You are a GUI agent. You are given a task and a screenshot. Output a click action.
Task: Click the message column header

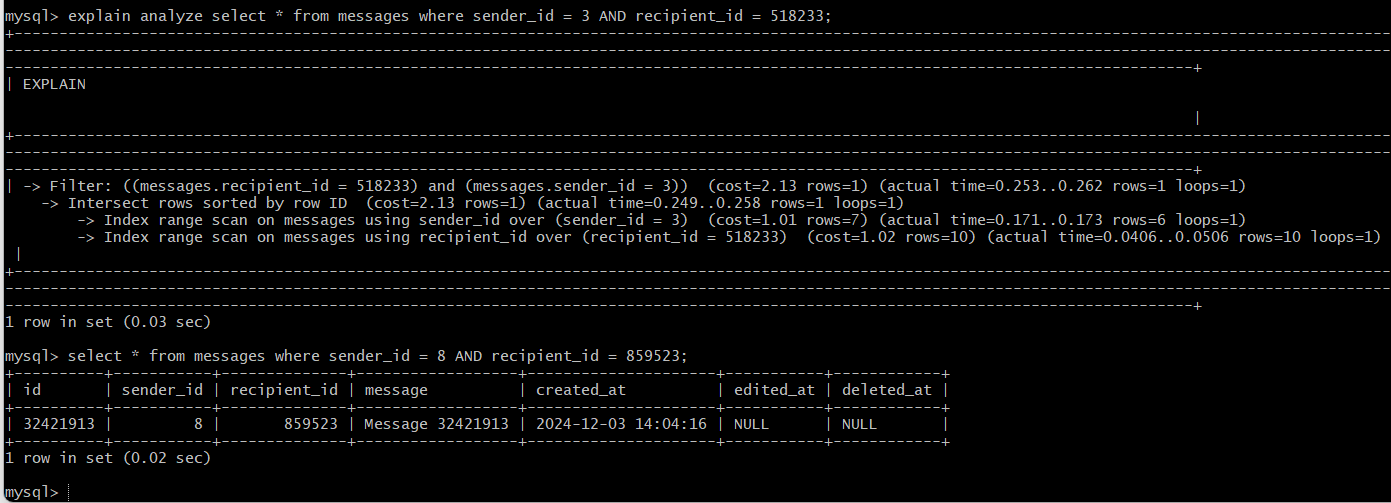click(396, 390)
